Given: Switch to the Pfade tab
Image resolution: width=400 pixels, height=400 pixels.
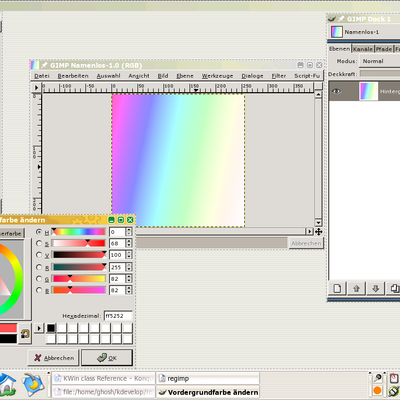Looking at the screenshot, I should 384,49.
